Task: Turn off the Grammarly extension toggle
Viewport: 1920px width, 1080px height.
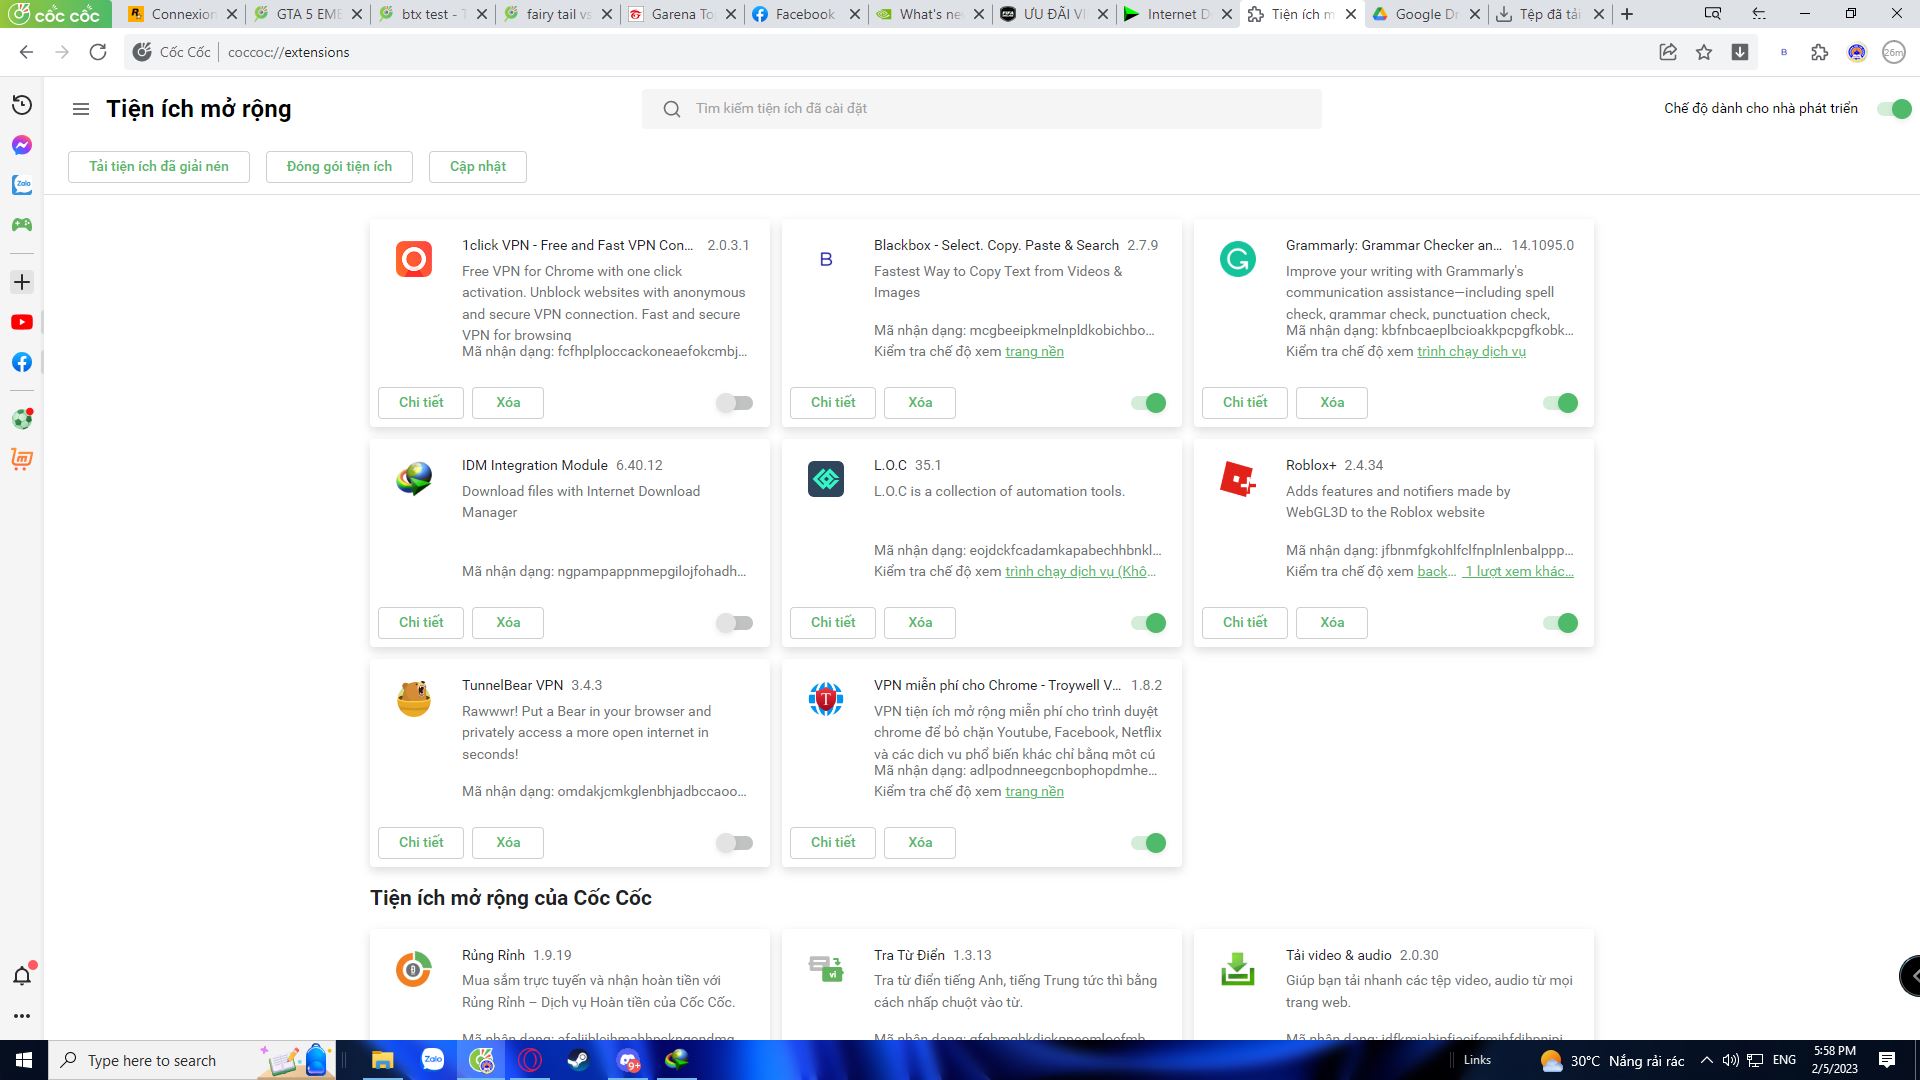Action: (x=1559, y=403)
